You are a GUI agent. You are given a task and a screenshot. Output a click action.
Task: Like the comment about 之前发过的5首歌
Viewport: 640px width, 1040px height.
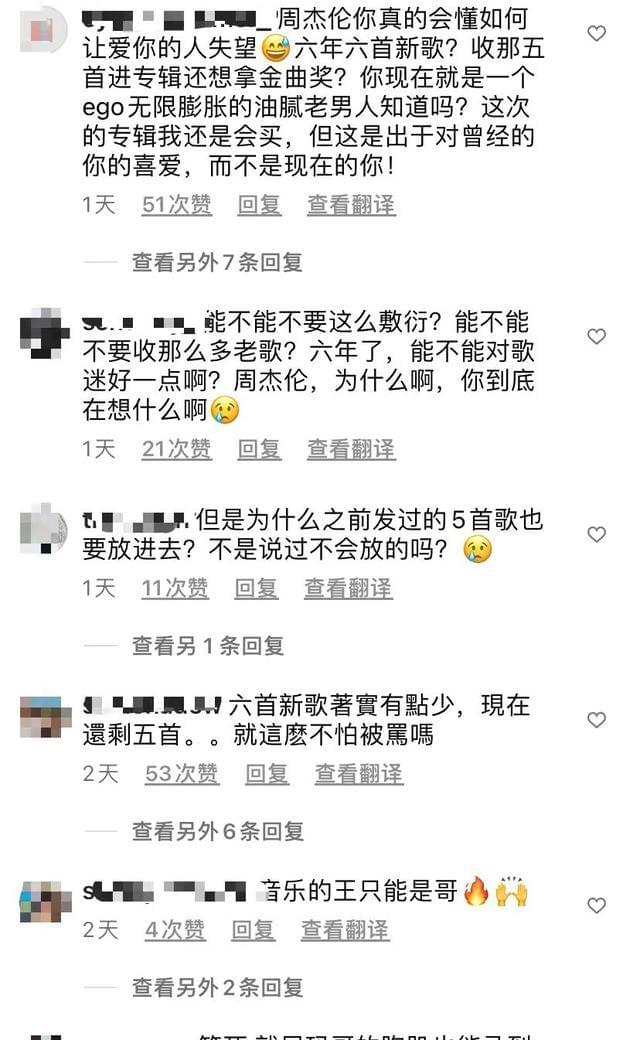click(x=597, y=534)
